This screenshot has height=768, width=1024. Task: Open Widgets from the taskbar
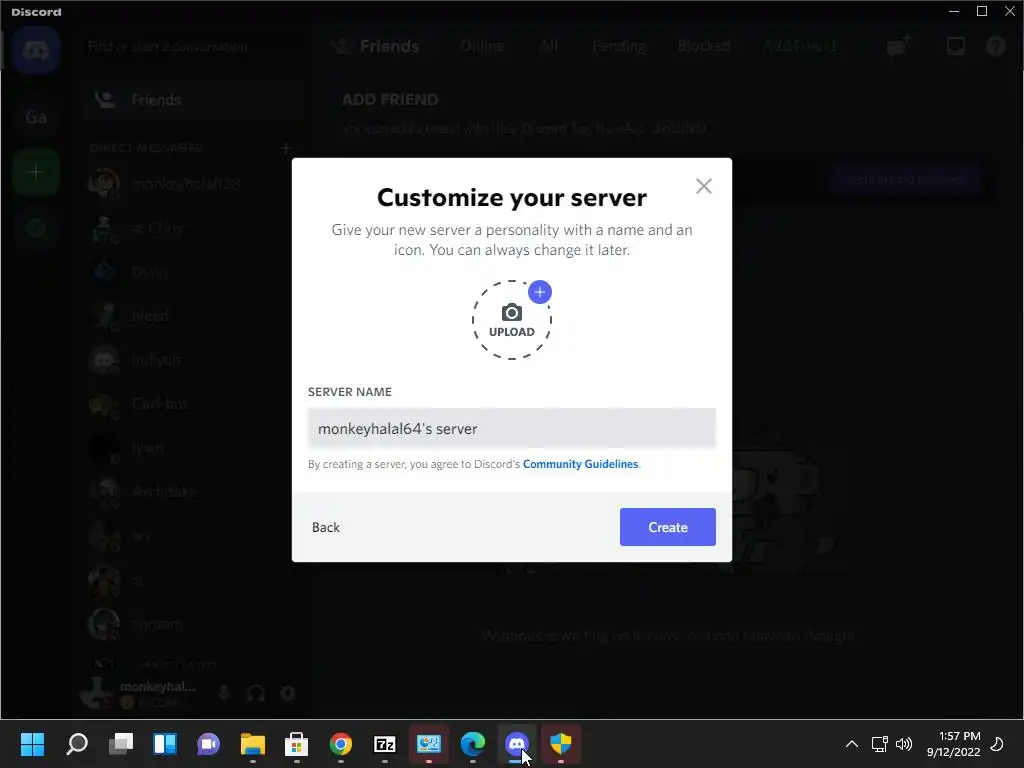point(165,744)
